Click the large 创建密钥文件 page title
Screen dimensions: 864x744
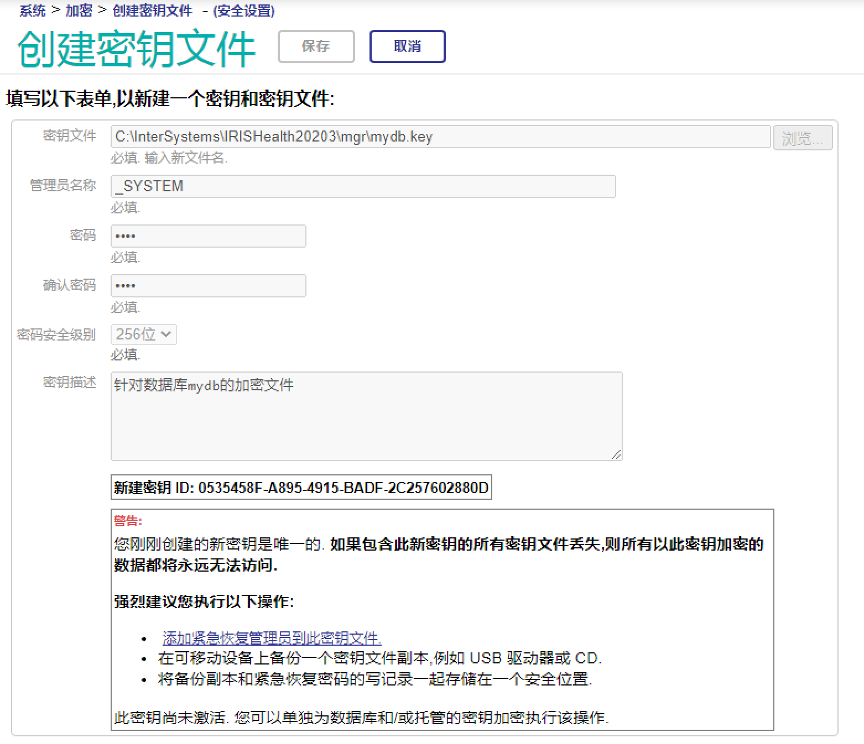pos(137,48)
